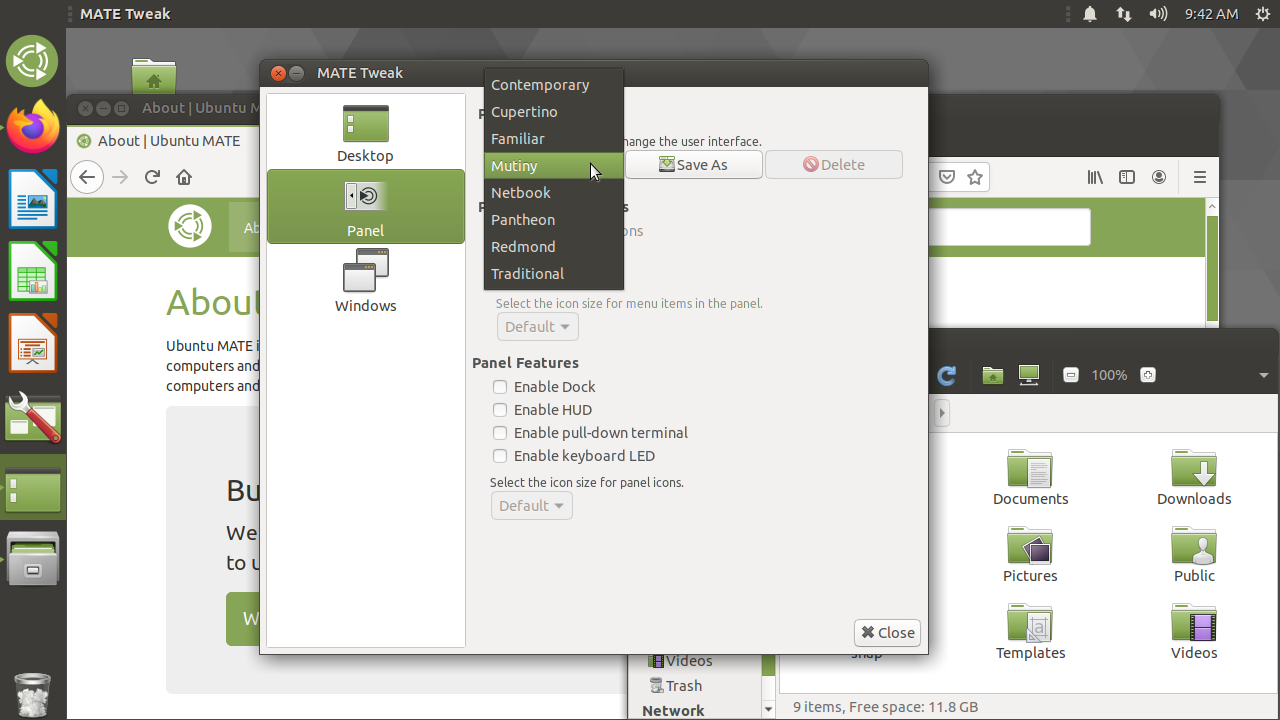1280x720 pixels.
Task: Expand the file manager path bar arrow
Action: (x=942, y=412)
